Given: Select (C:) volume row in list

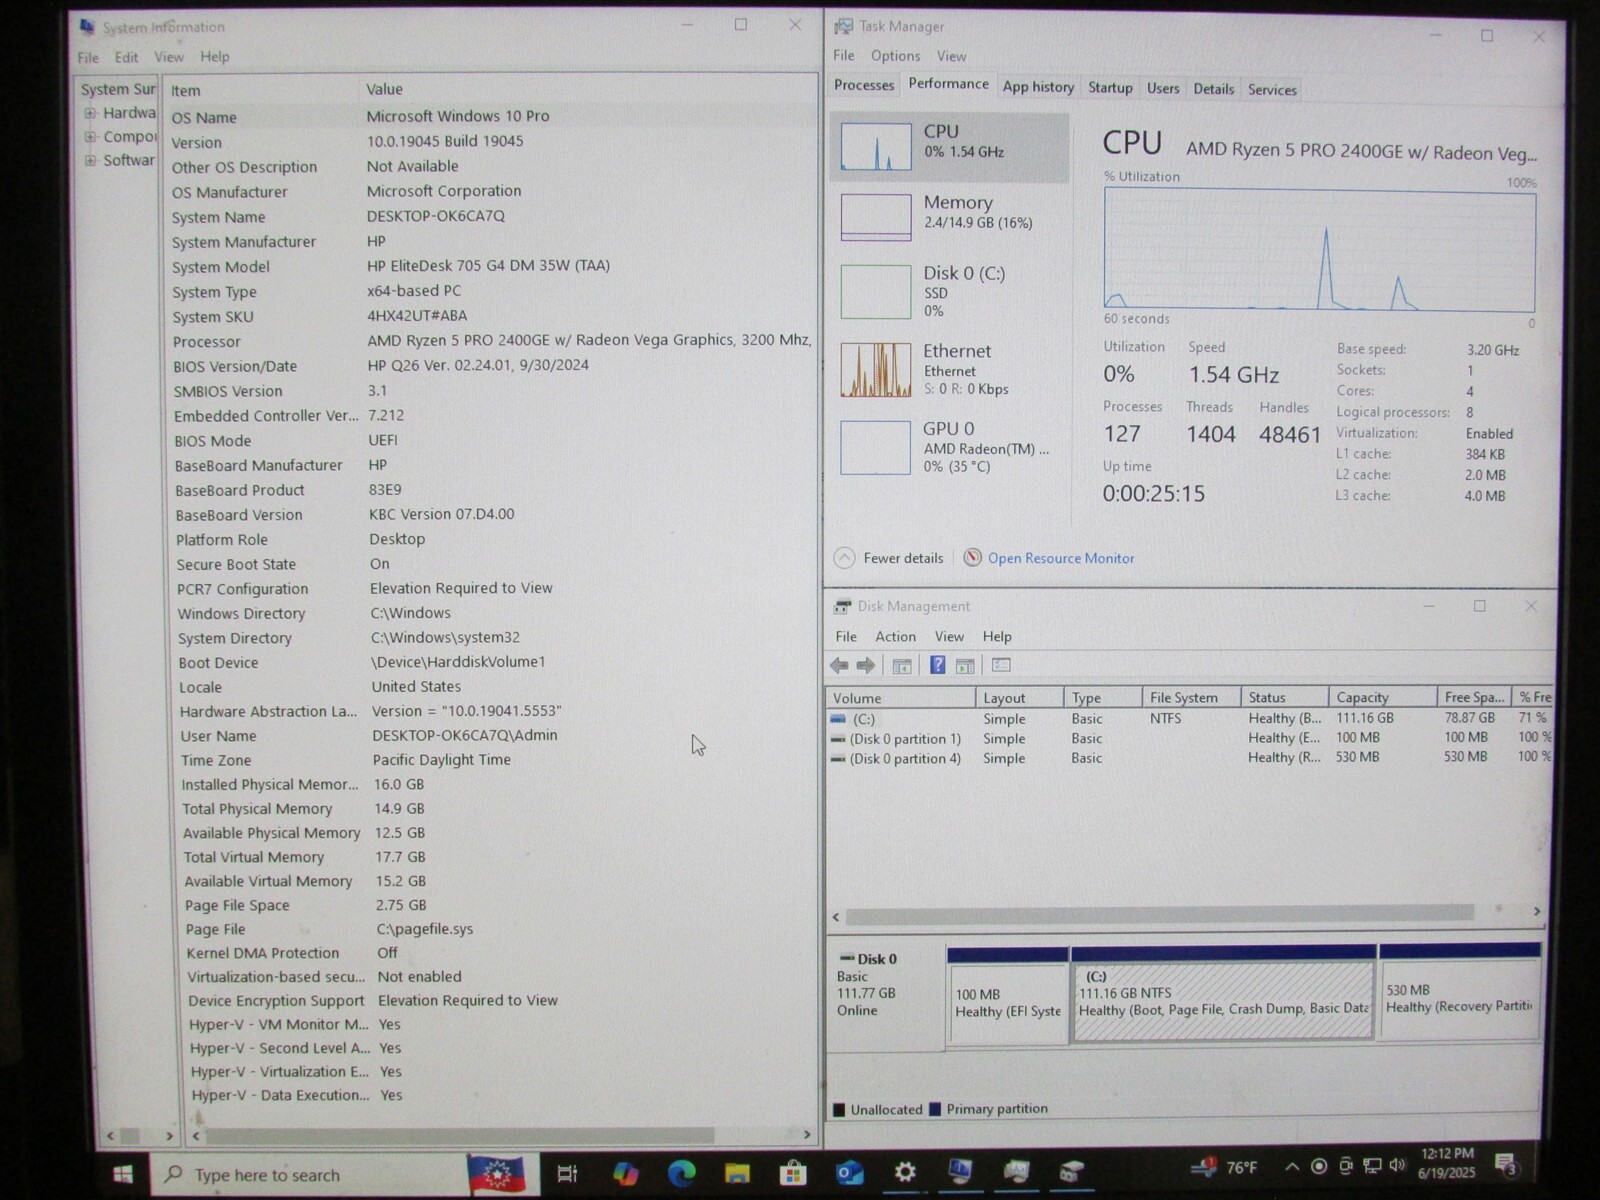Looking at the screenshot, I should 1190,718.
